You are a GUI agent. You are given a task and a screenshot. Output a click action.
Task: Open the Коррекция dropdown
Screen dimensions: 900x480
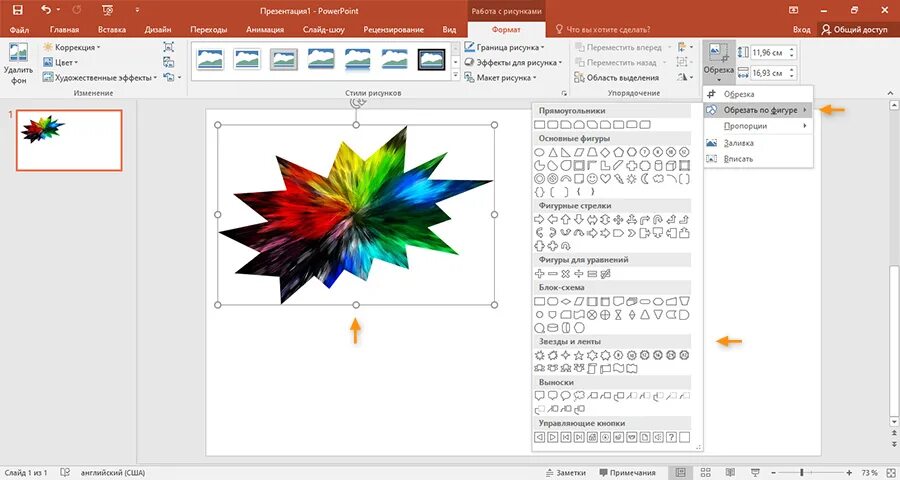pyautogui.click(x=71, y=47)
